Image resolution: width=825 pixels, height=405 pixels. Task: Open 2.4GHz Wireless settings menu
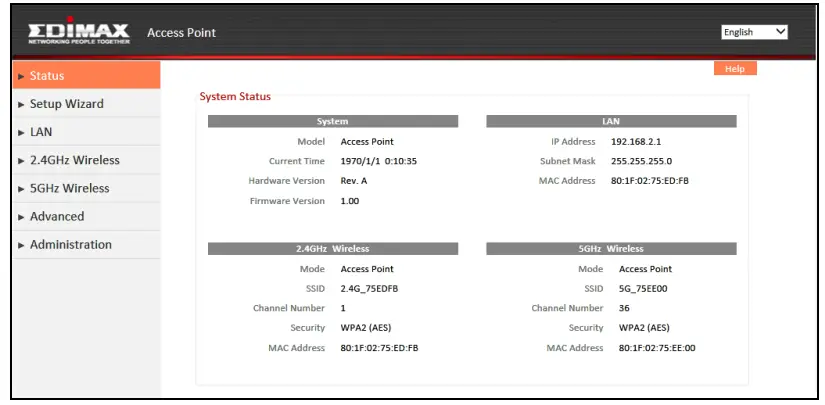pos(86,160)
